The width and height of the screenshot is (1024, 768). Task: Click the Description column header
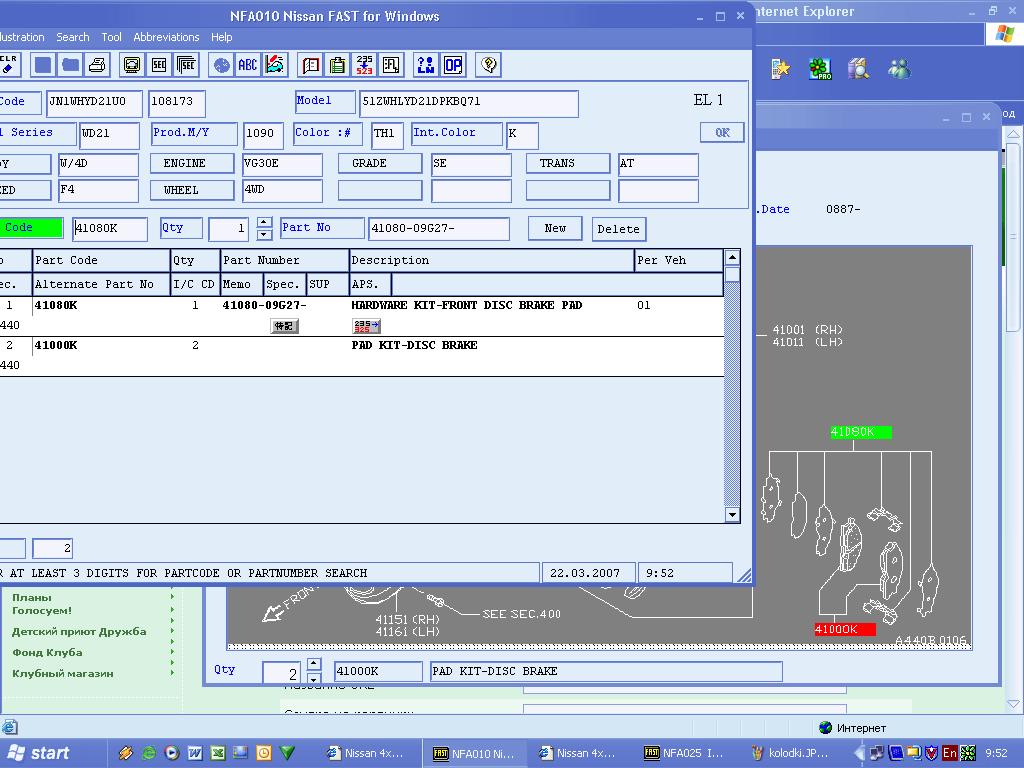click(x=492, y=260)
